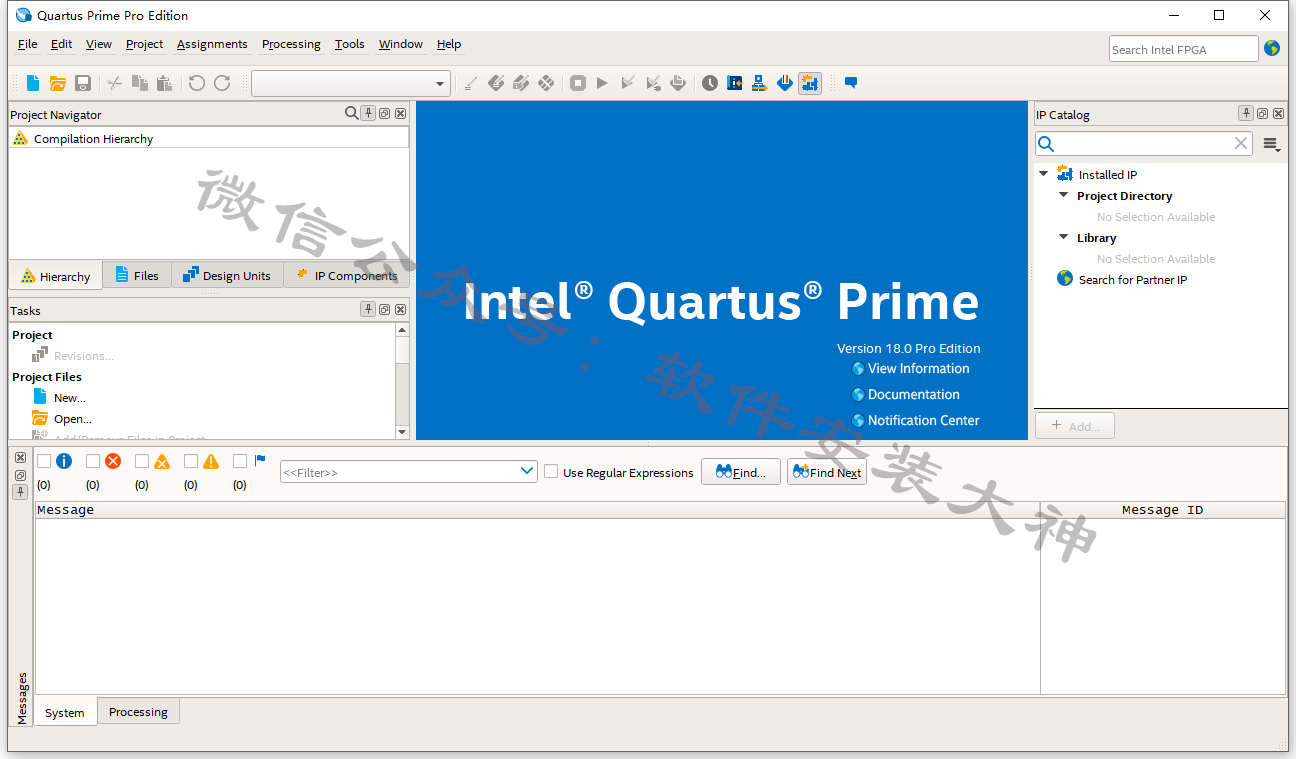Click the Search Intel FPGA input field
Screen dimensions: 1296x759
tap(1184, 49)
